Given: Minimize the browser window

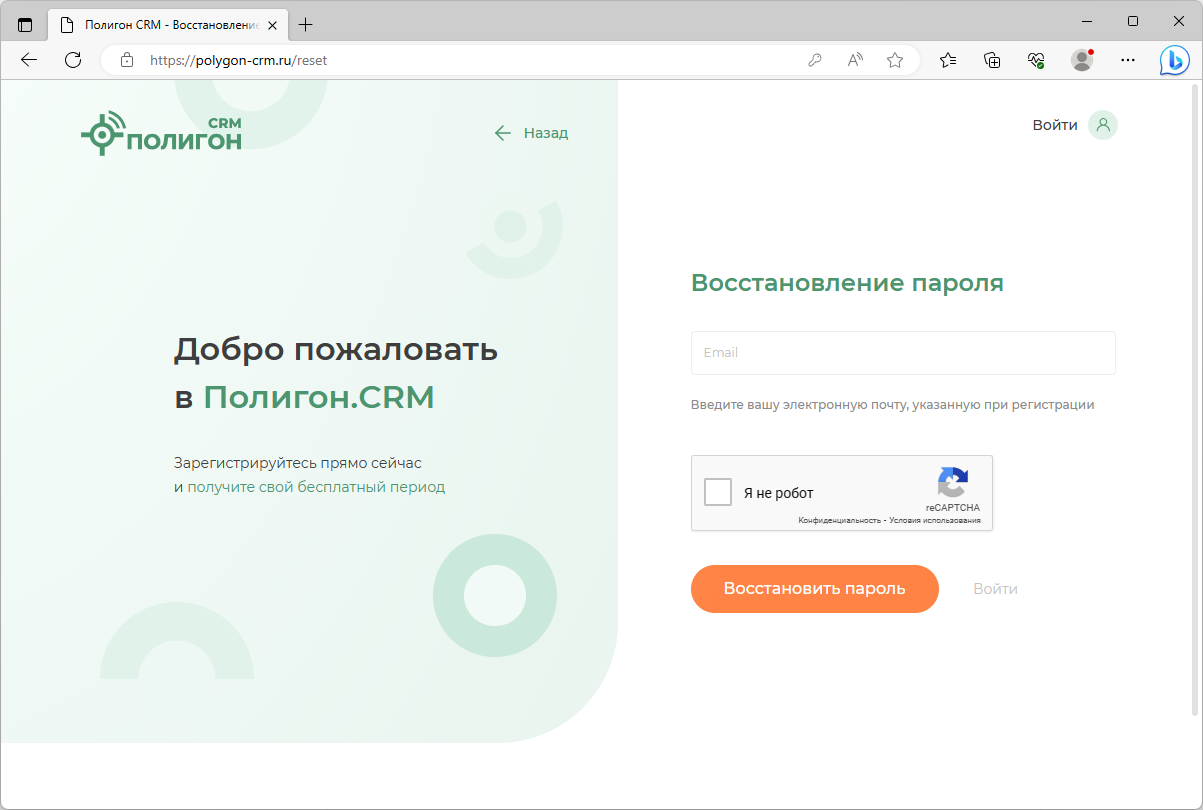Looking at the screenshot, I should [1087, 21].
